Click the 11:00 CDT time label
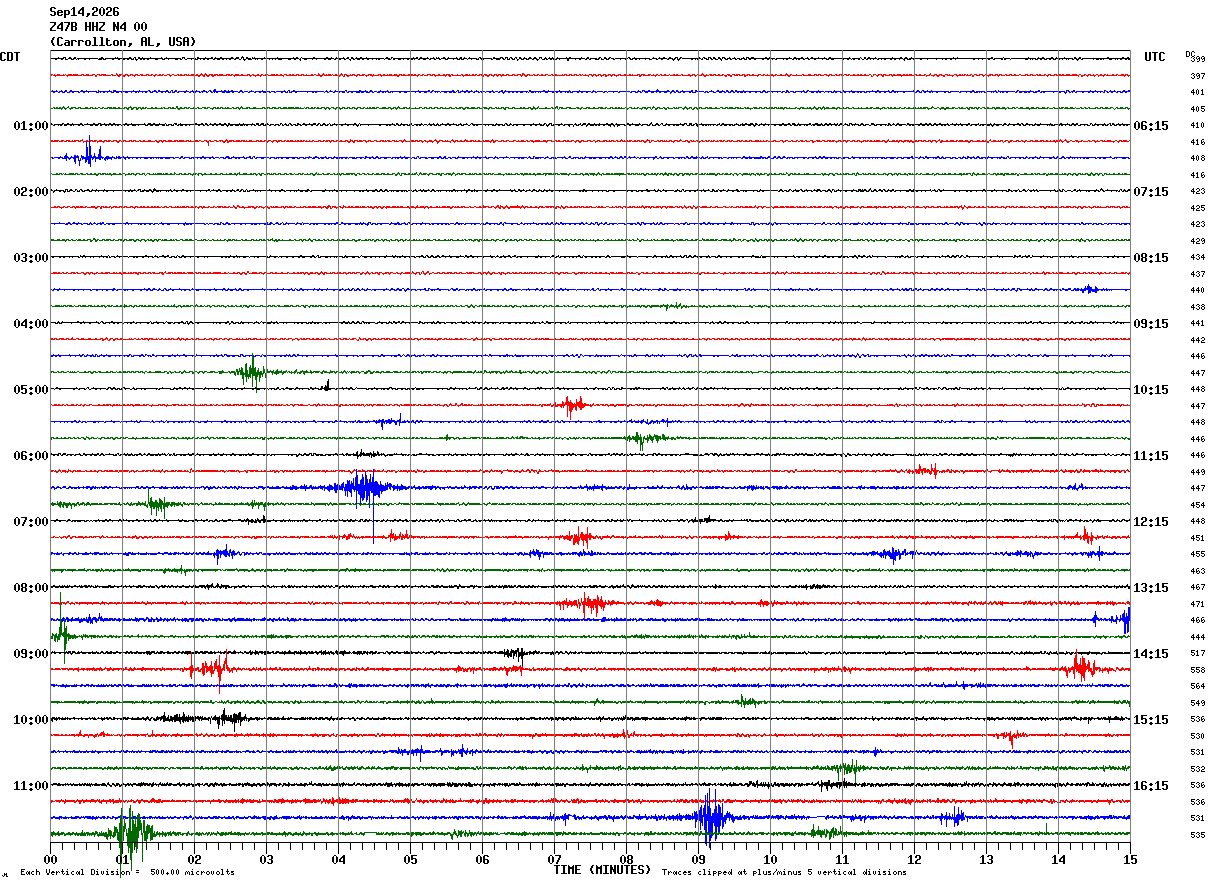 (30, 786)
